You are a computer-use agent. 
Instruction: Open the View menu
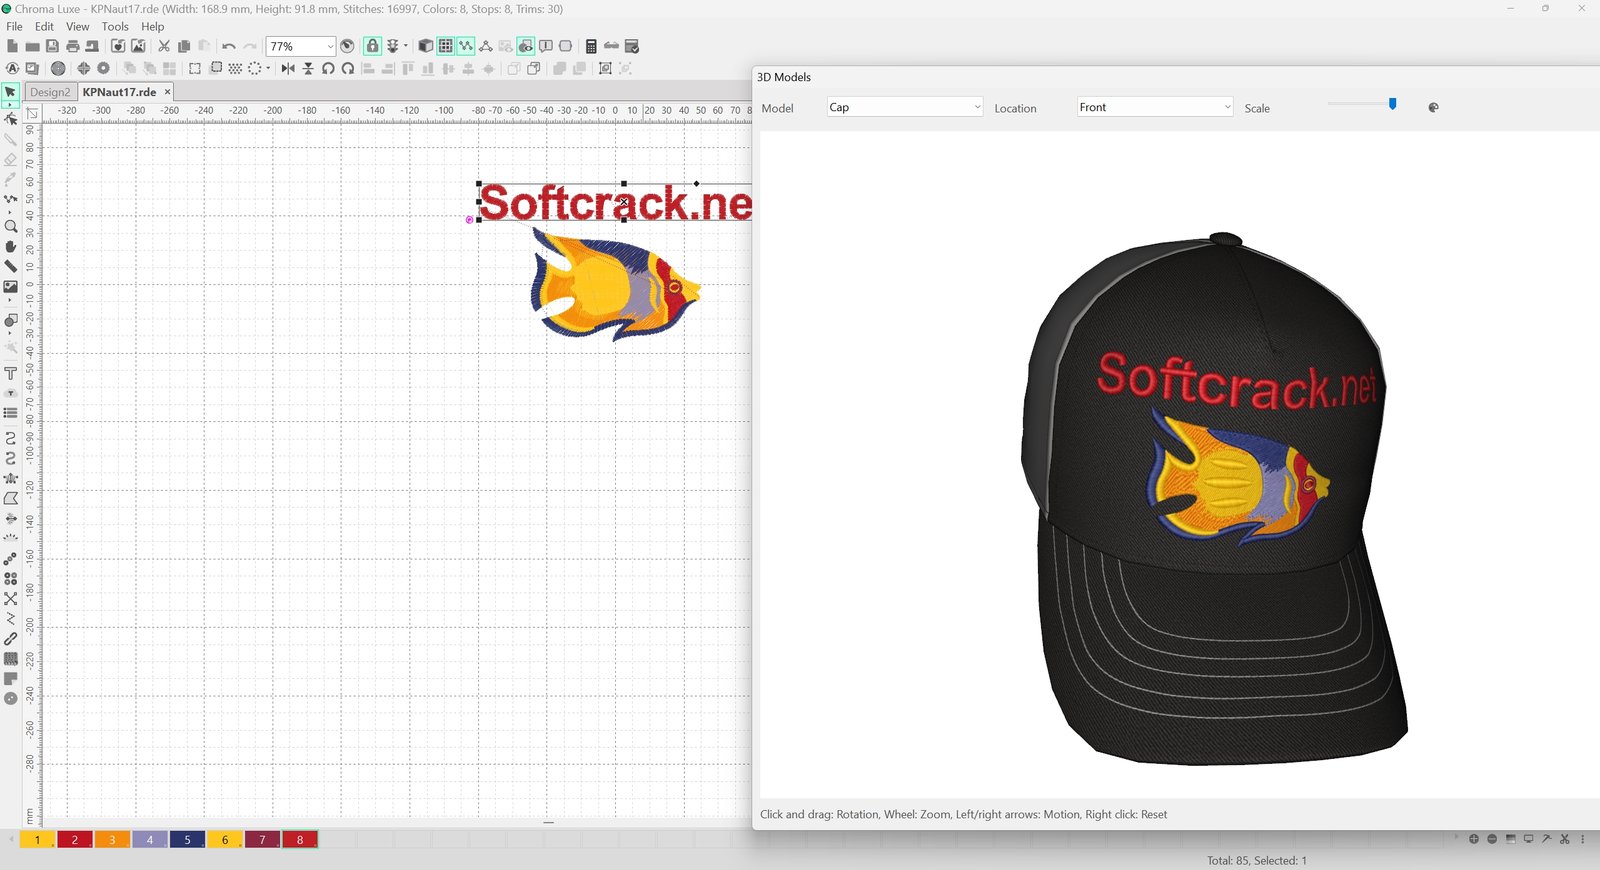(x=77, y=27)
